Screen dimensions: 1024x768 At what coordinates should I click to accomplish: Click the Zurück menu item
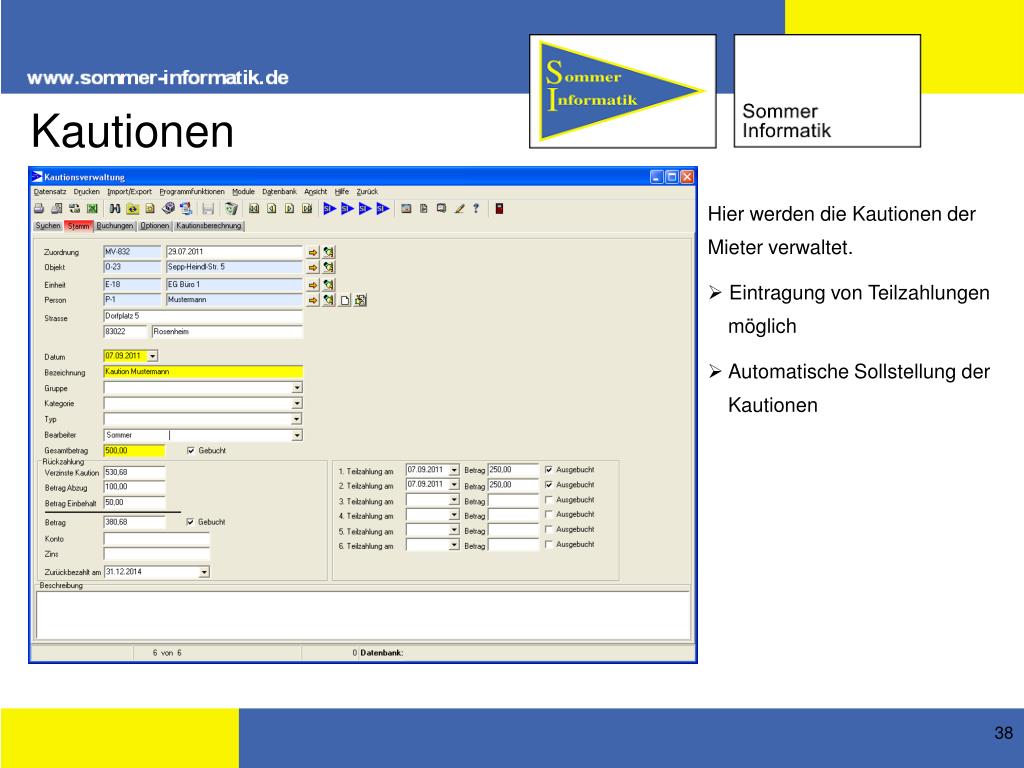pos(367,192)
